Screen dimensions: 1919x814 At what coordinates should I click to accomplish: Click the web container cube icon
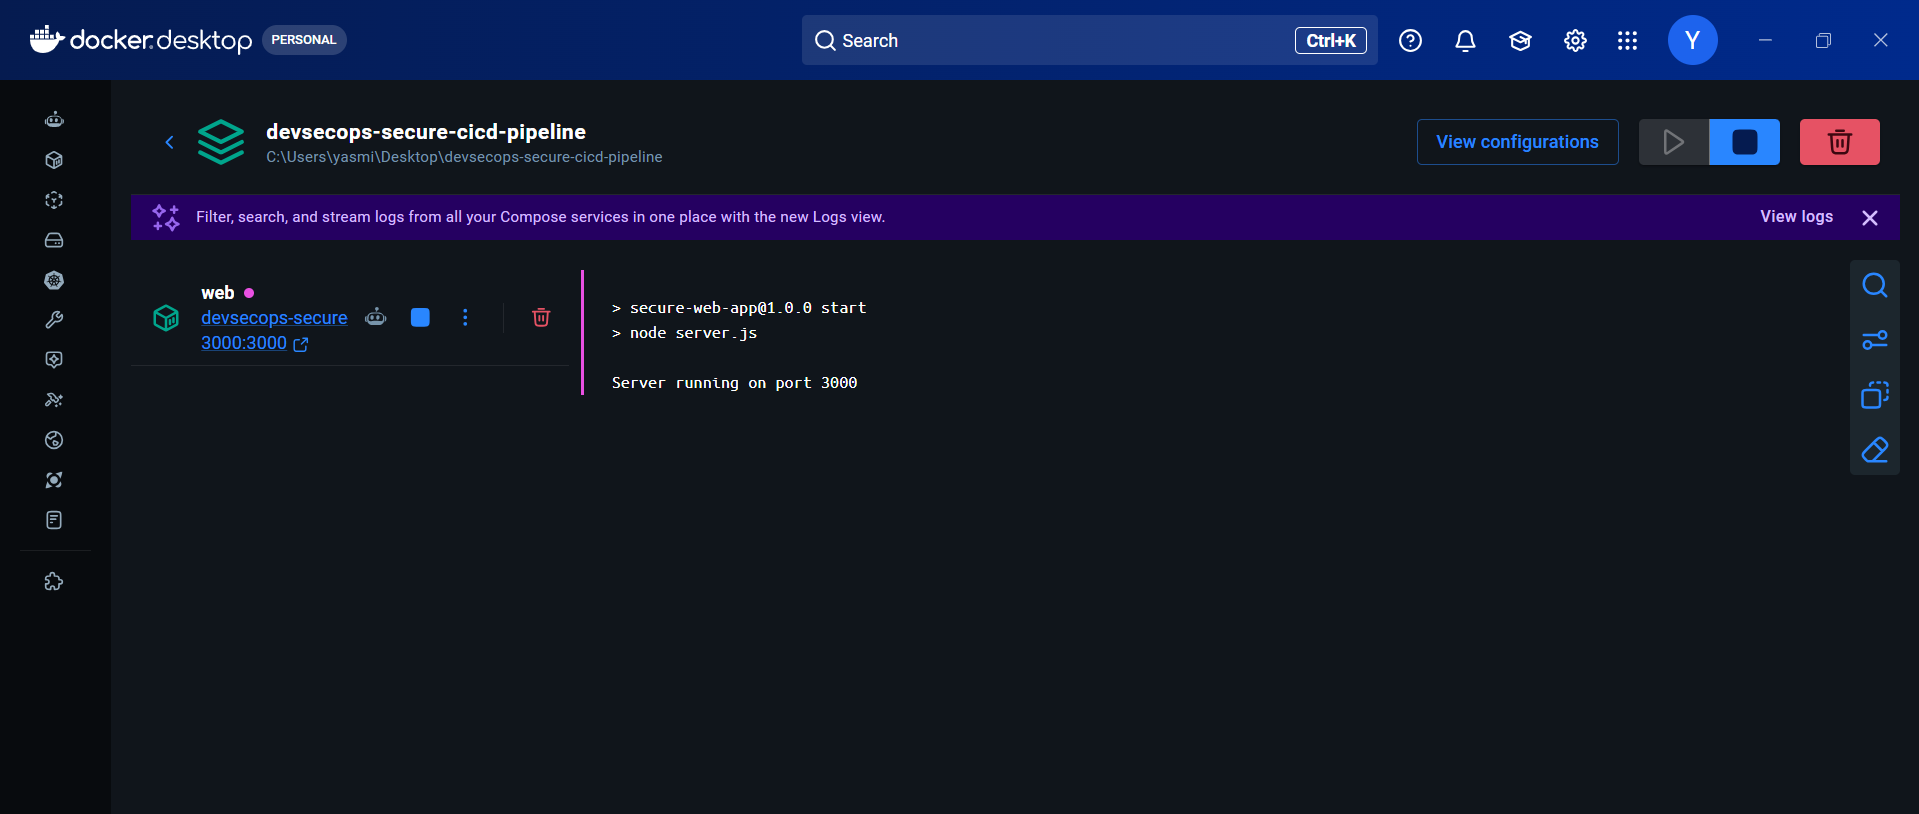(166, 318)
